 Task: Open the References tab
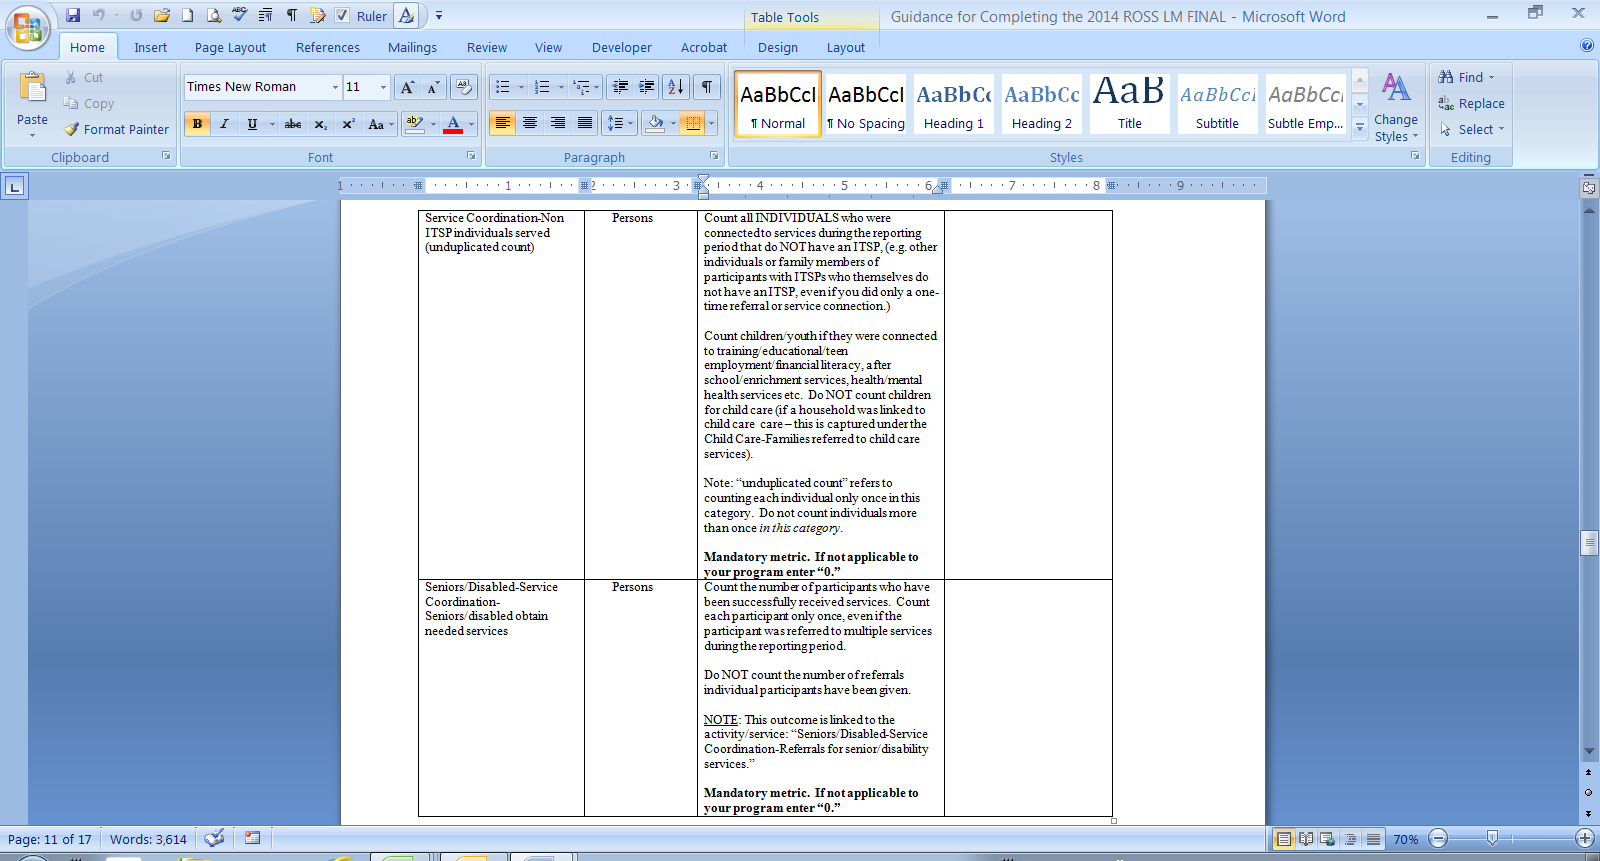coord(327,47)
